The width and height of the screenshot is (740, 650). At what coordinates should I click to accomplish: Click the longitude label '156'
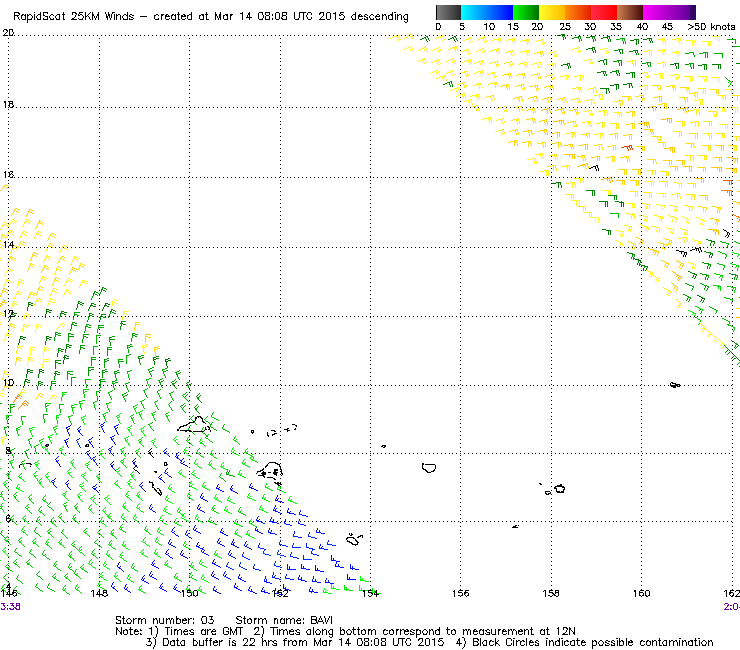point(461,593)
